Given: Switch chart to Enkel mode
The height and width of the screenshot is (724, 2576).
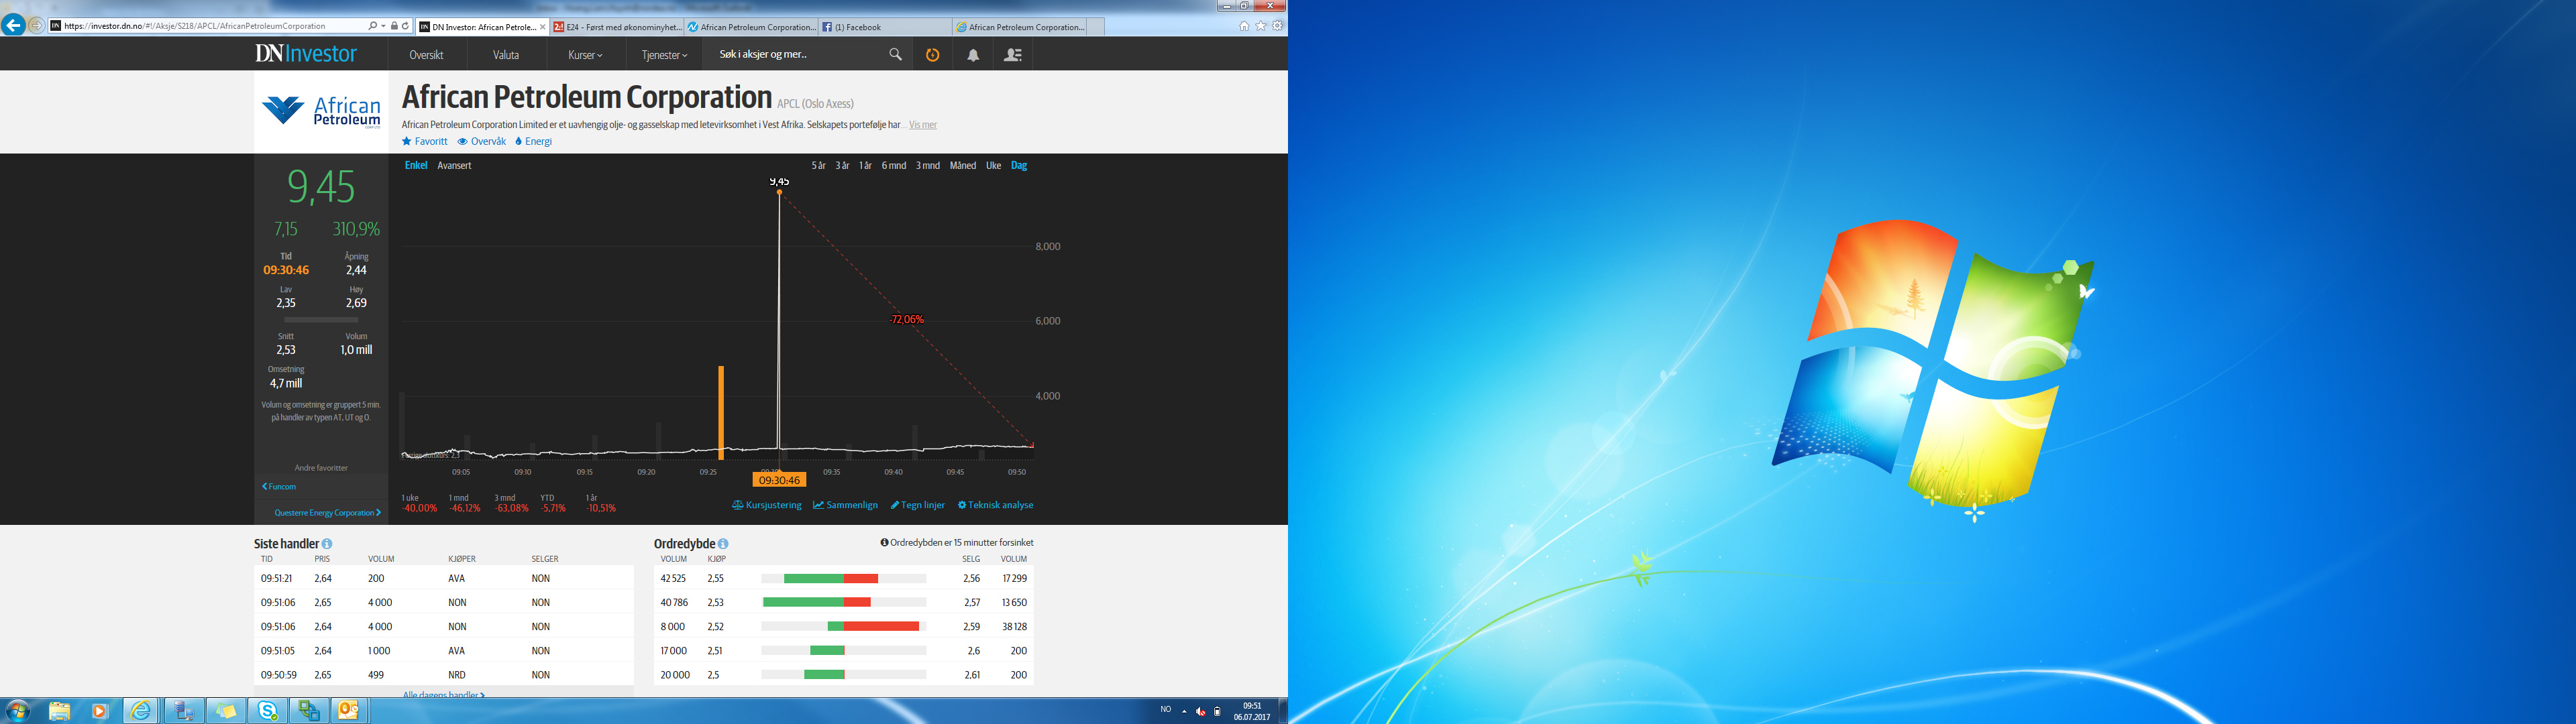Looking at the screenshot, I should (x=416, y=166).
